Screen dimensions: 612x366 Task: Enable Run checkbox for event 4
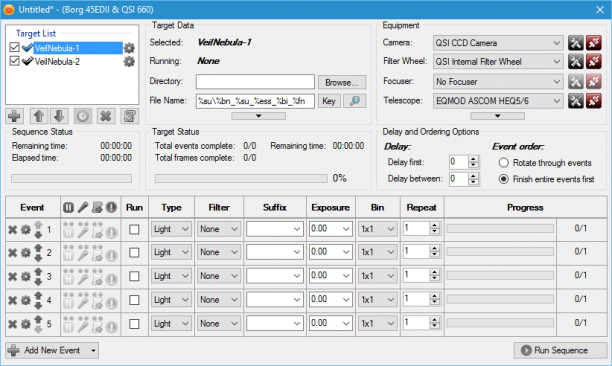pyautogui.click(x=134, y=300)
